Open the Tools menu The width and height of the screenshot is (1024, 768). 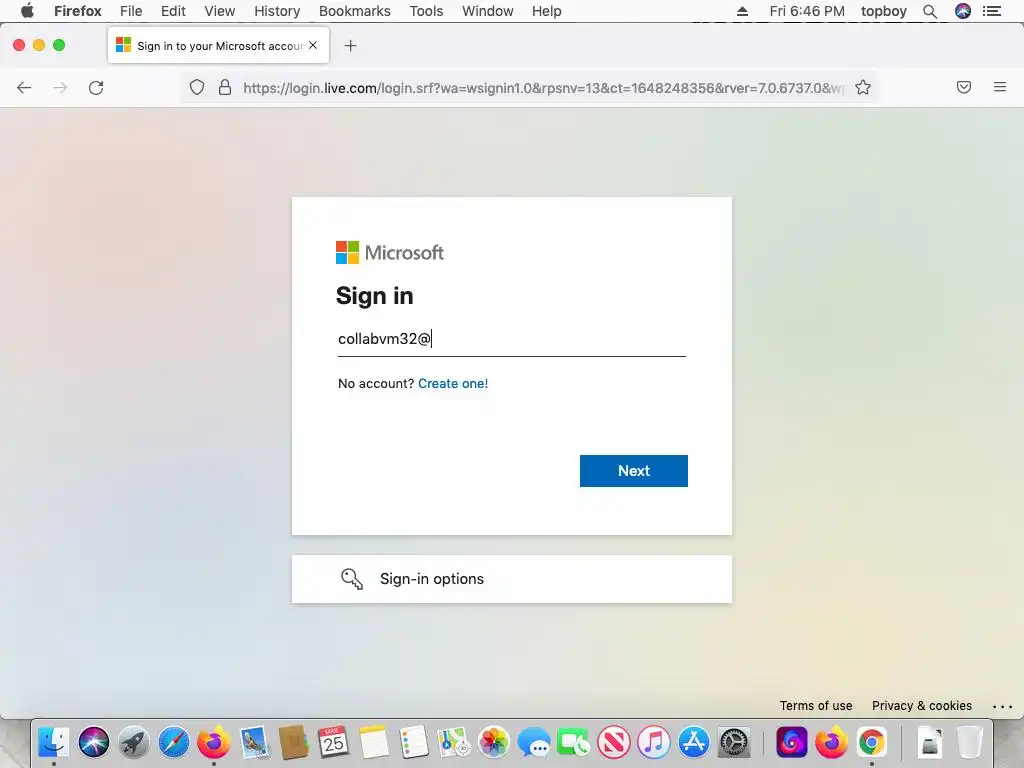coord(426,11)
